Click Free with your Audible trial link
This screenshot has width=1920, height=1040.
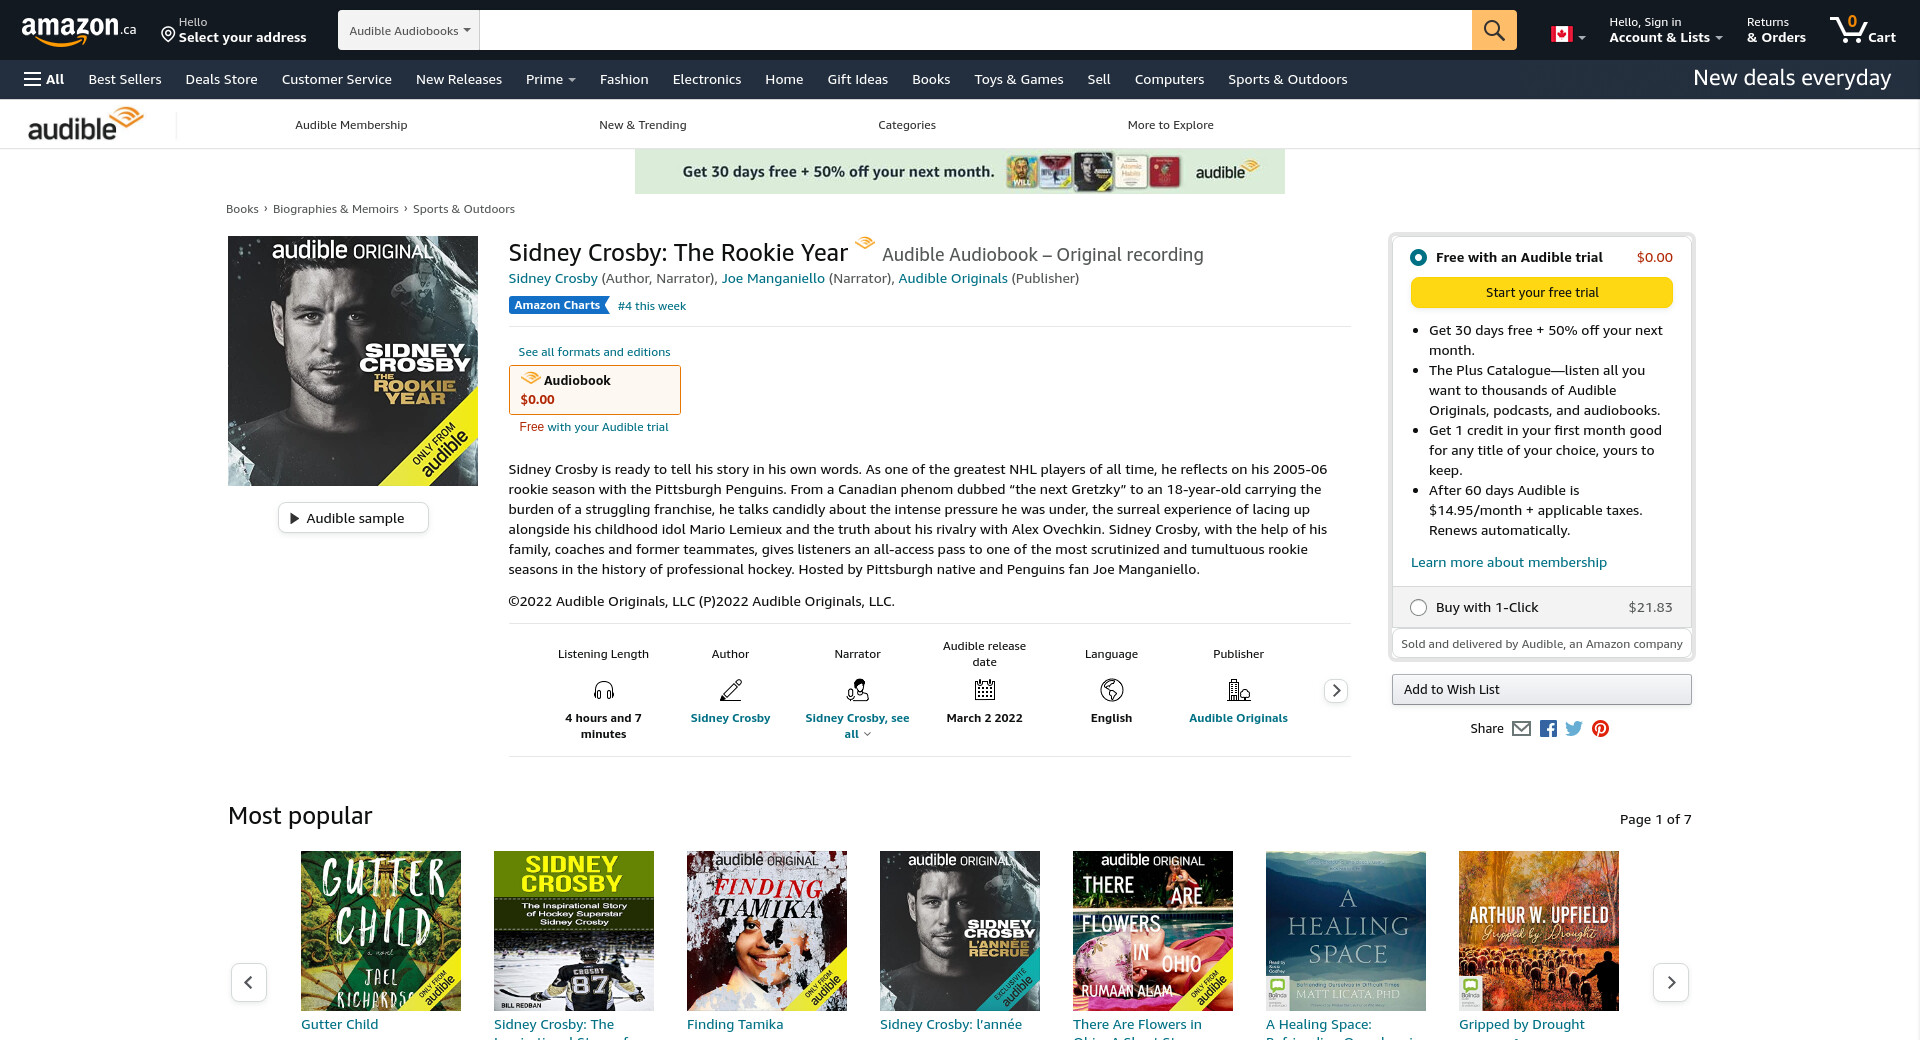point(594,427)
